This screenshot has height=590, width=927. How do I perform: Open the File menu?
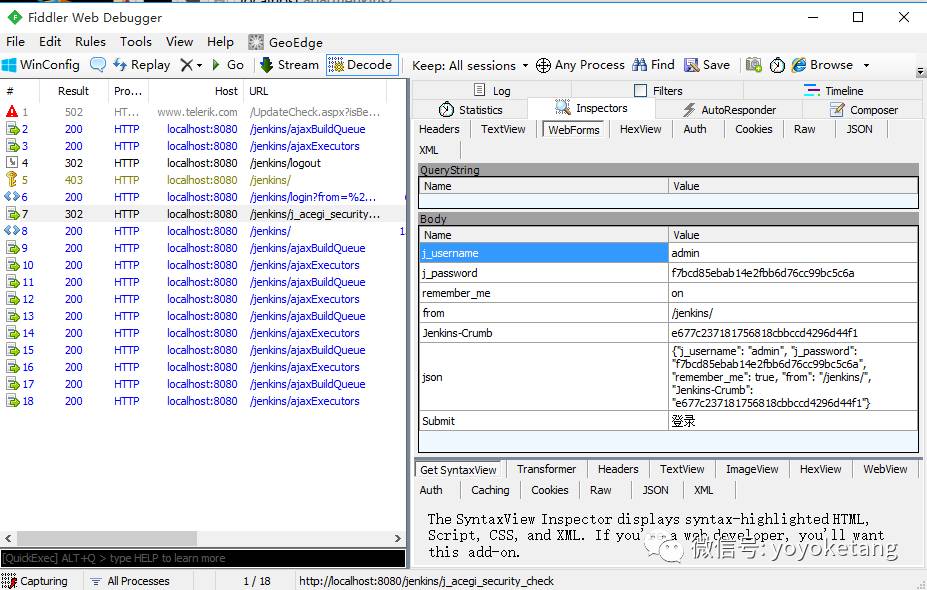coord(15,42)
